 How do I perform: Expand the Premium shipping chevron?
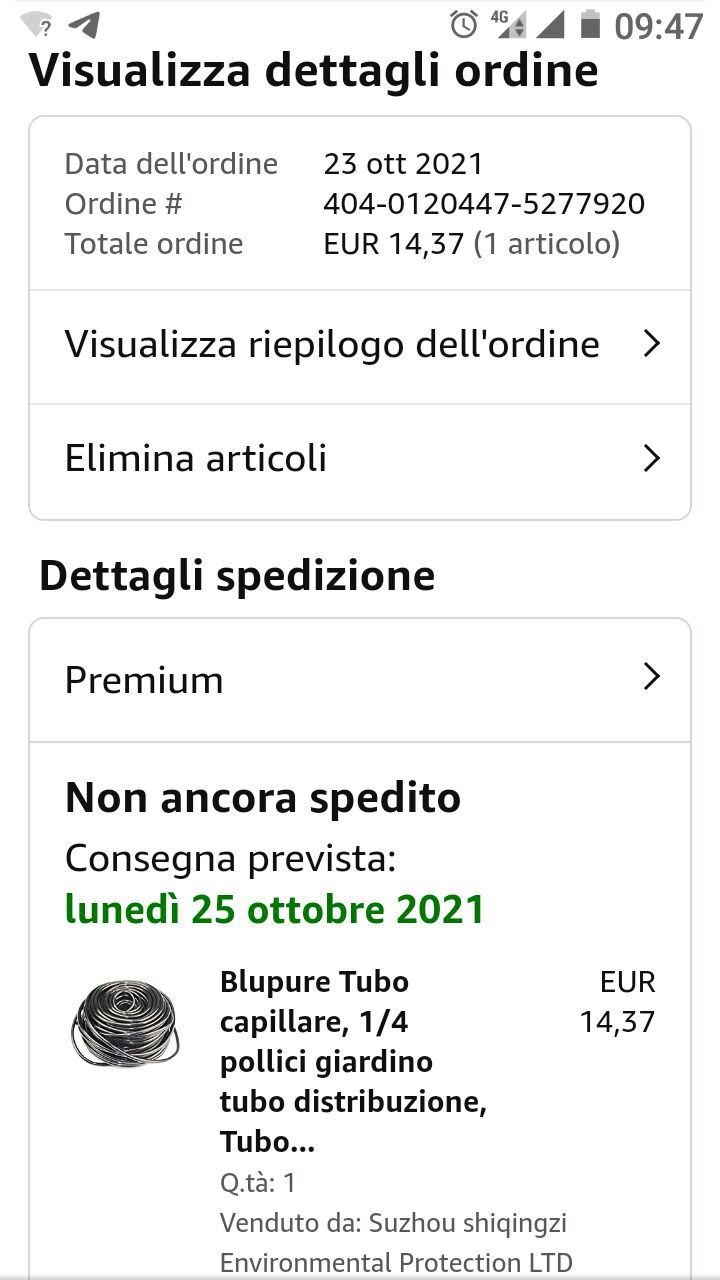tap(651, 678)
